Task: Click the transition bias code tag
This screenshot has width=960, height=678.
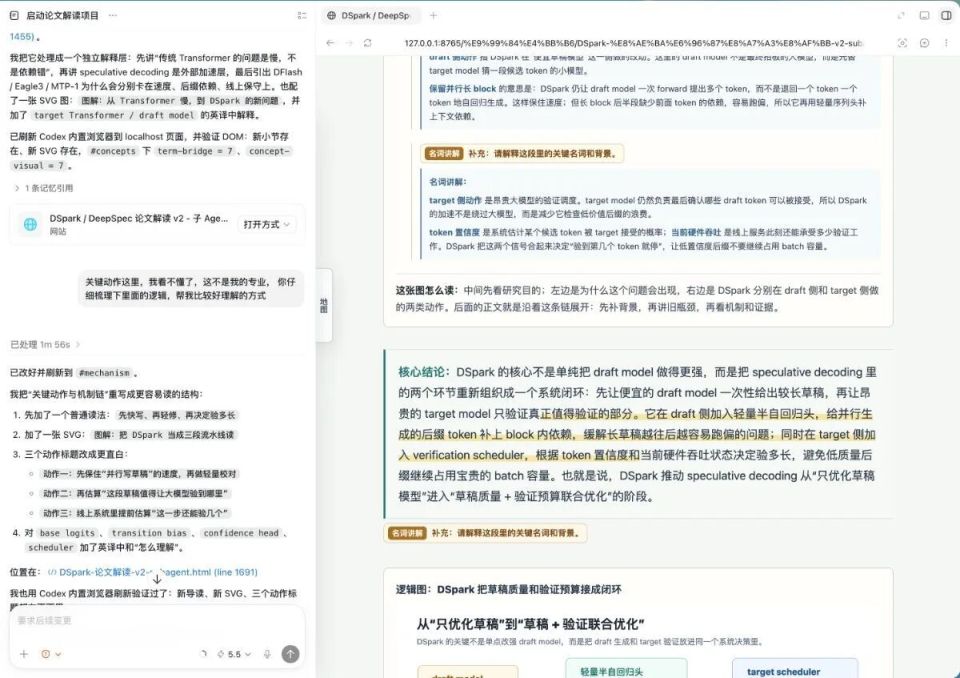Action: point(149,533)
